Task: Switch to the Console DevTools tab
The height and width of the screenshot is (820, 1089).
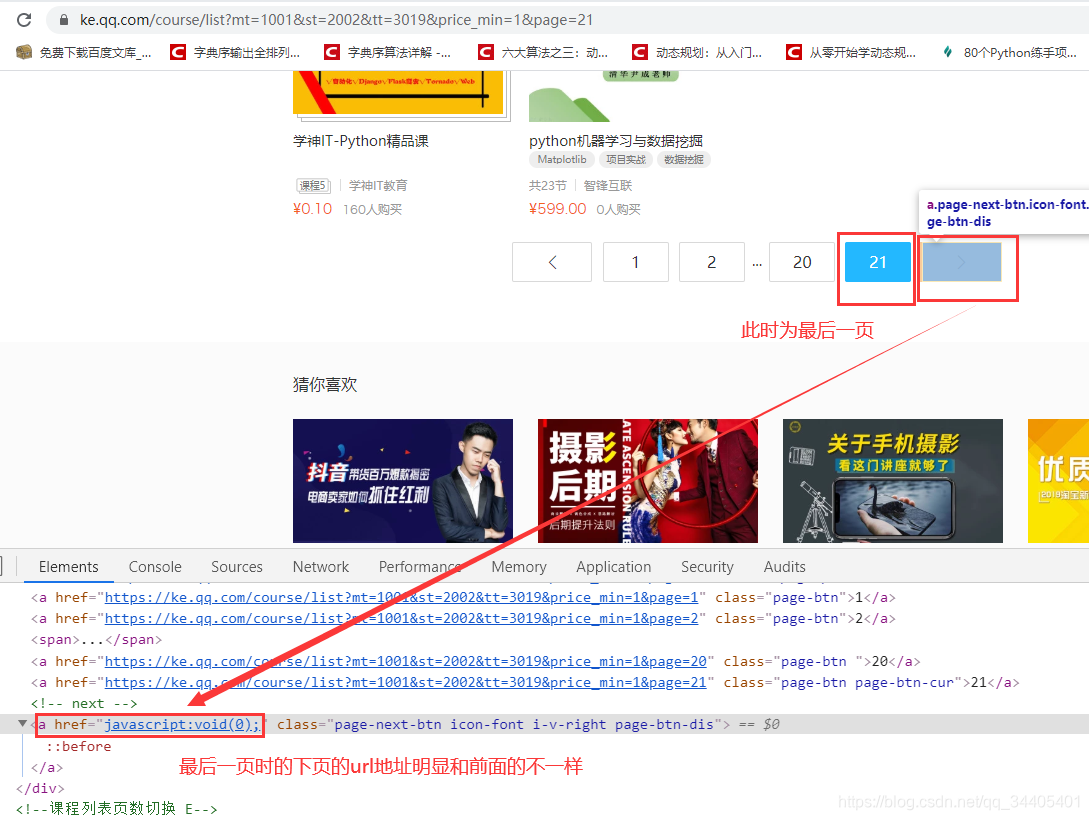Action: [x=155, y=567]
